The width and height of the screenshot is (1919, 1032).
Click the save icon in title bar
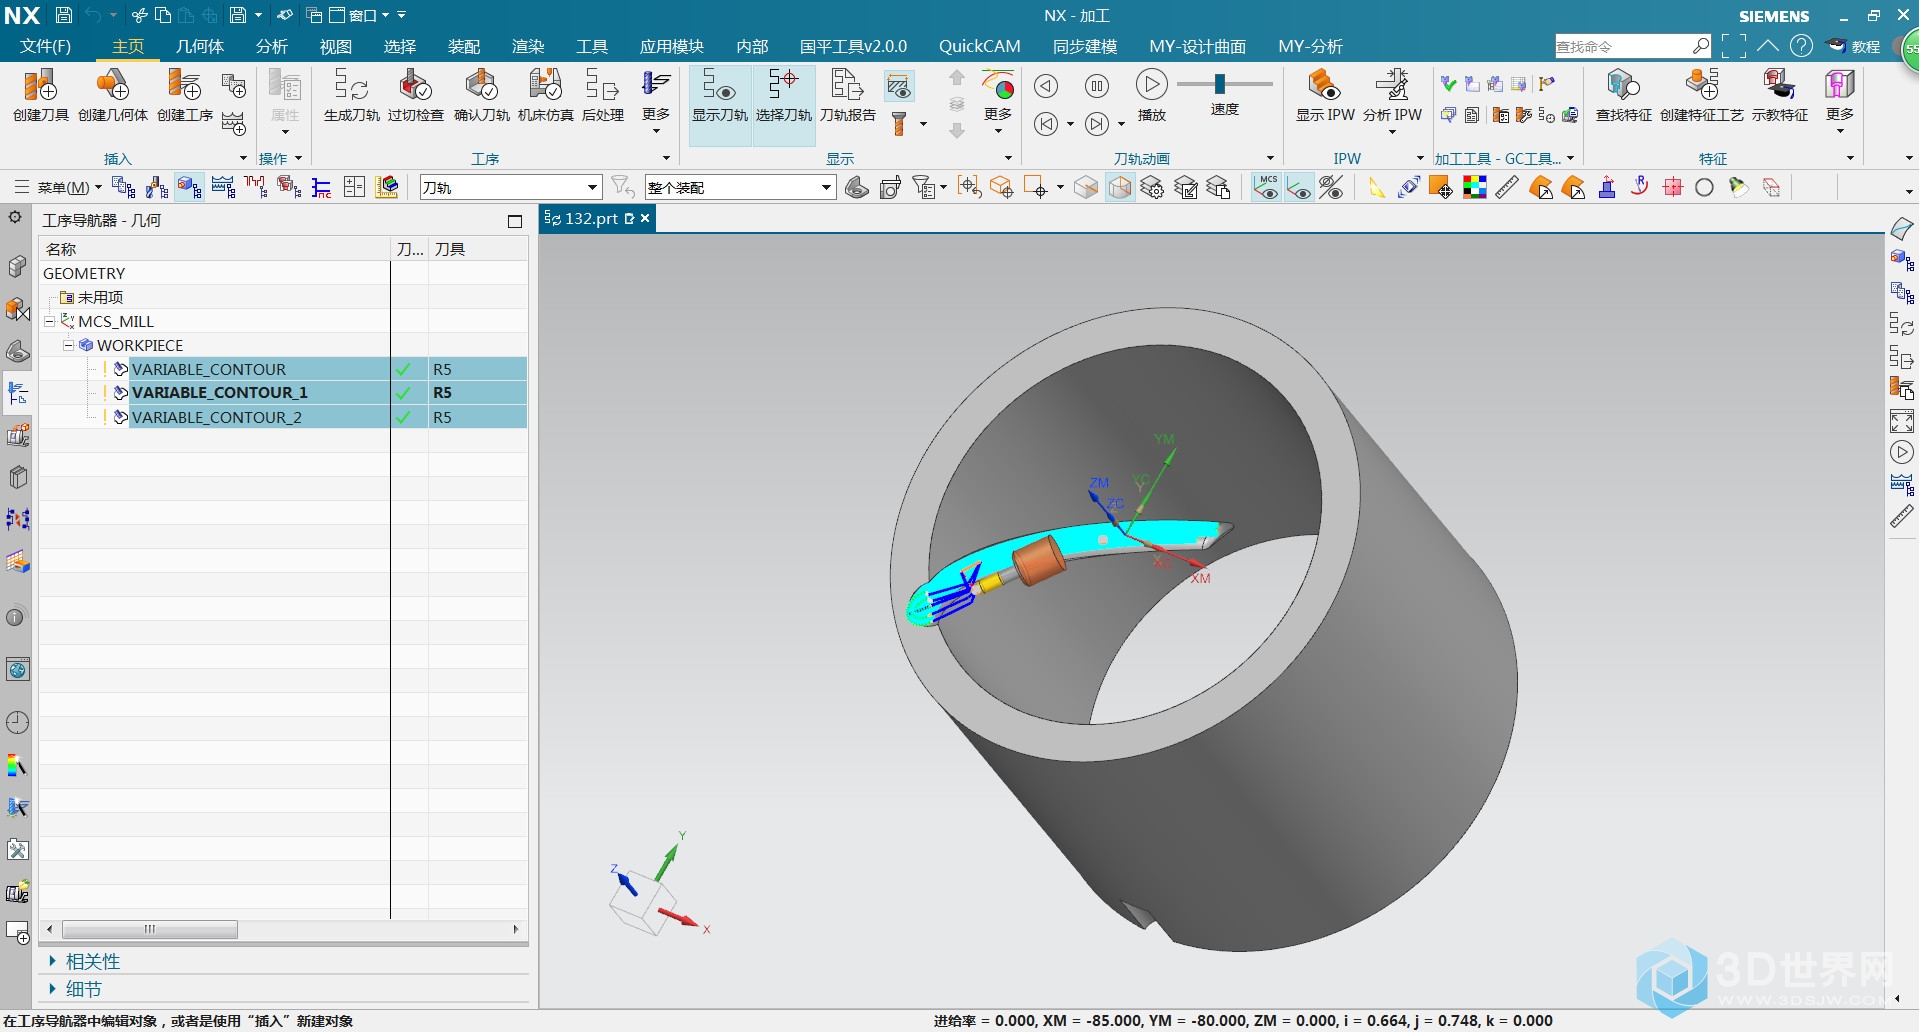click(63, 15)
